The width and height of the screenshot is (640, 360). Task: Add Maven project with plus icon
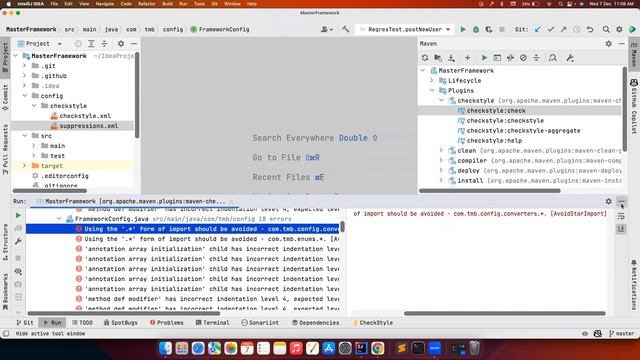[467, 58]
